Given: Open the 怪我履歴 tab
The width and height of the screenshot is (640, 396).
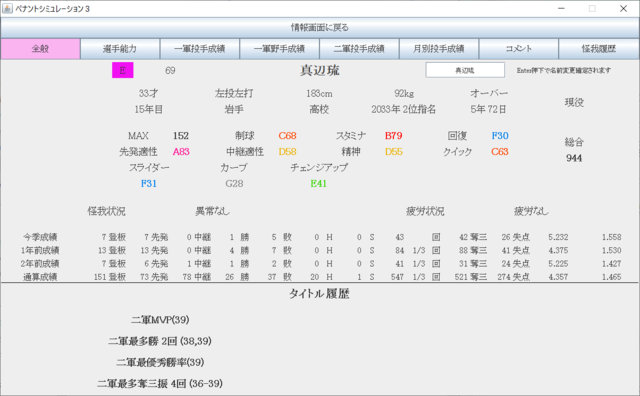Looking at the screenshot, I should pos(598,49).
